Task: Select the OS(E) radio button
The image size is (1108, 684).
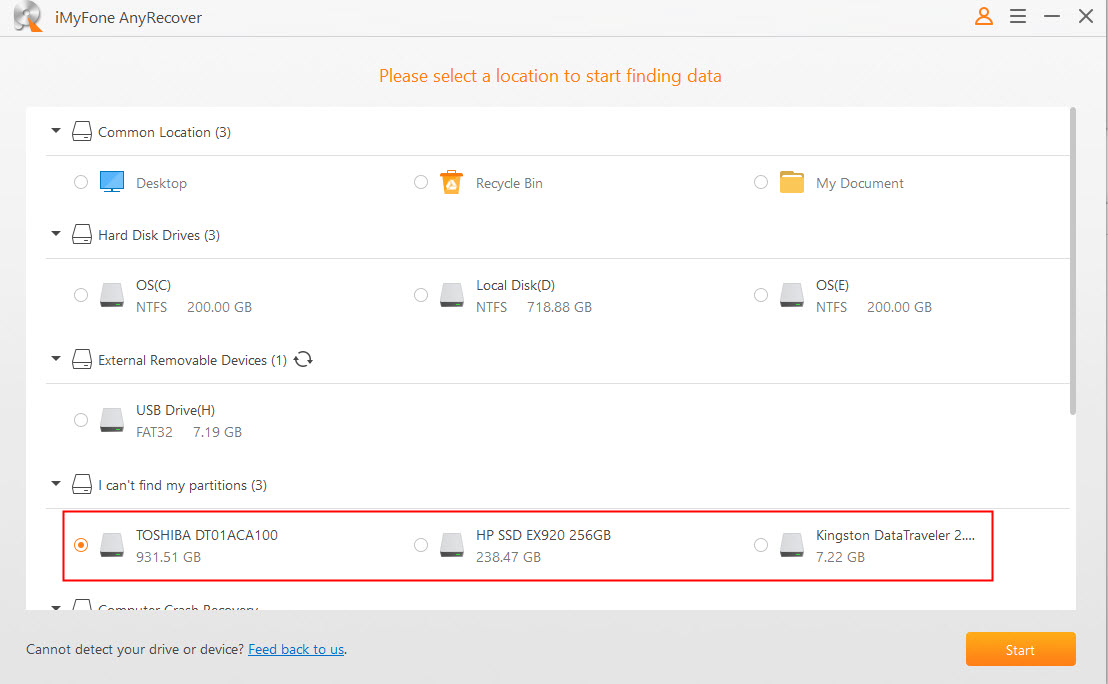Action: coord(761,295)
